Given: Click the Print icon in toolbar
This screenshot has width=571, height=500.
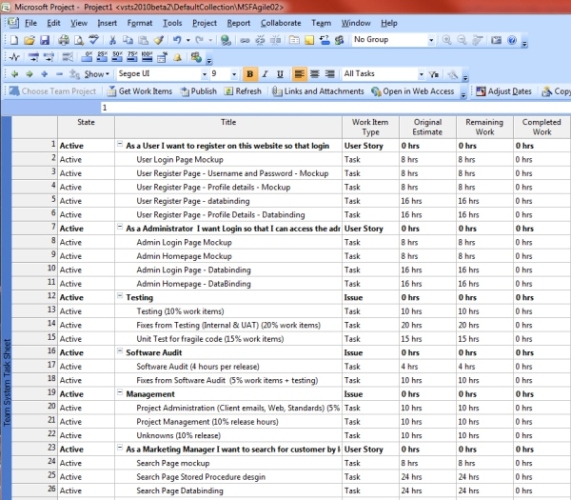Looking at the screenshot, I should (x=63, y=40).
